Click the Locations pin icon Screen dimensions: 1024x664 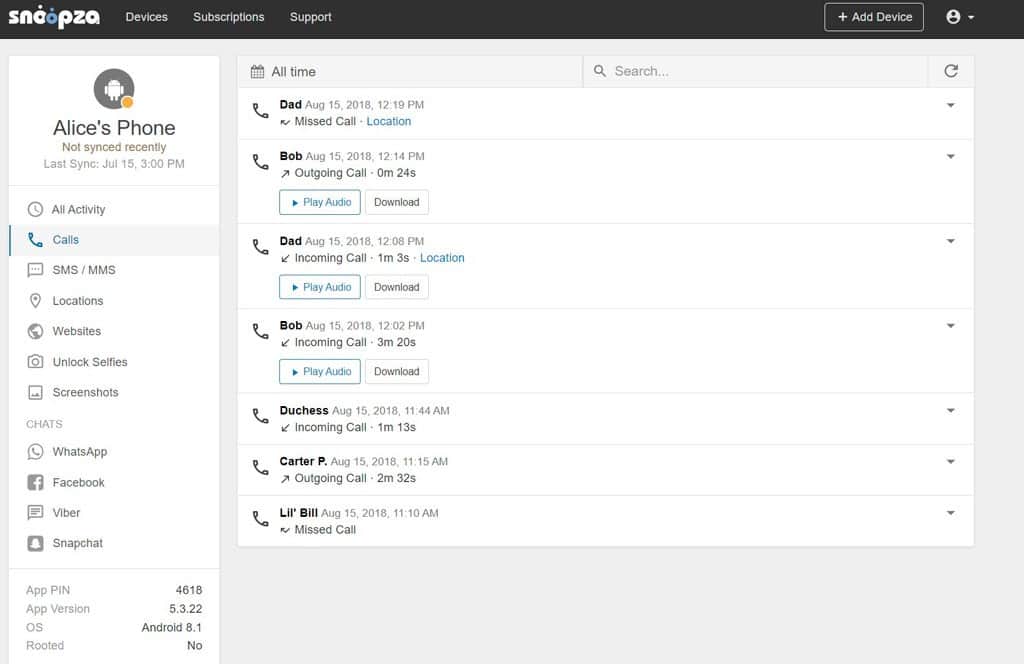[35, 301]
